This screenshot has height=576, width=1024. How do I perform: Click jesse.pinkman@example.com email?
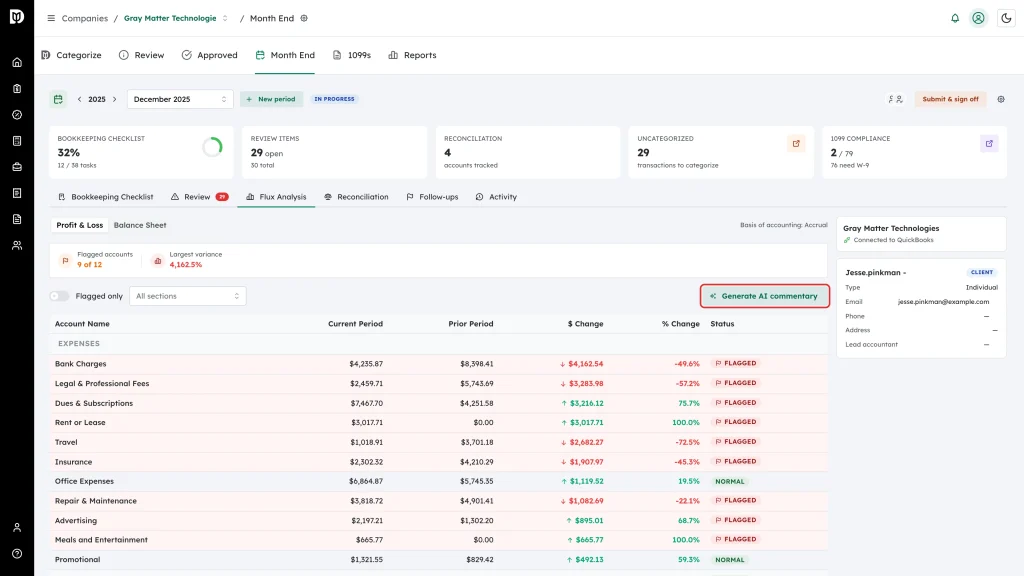click(943, 302)
